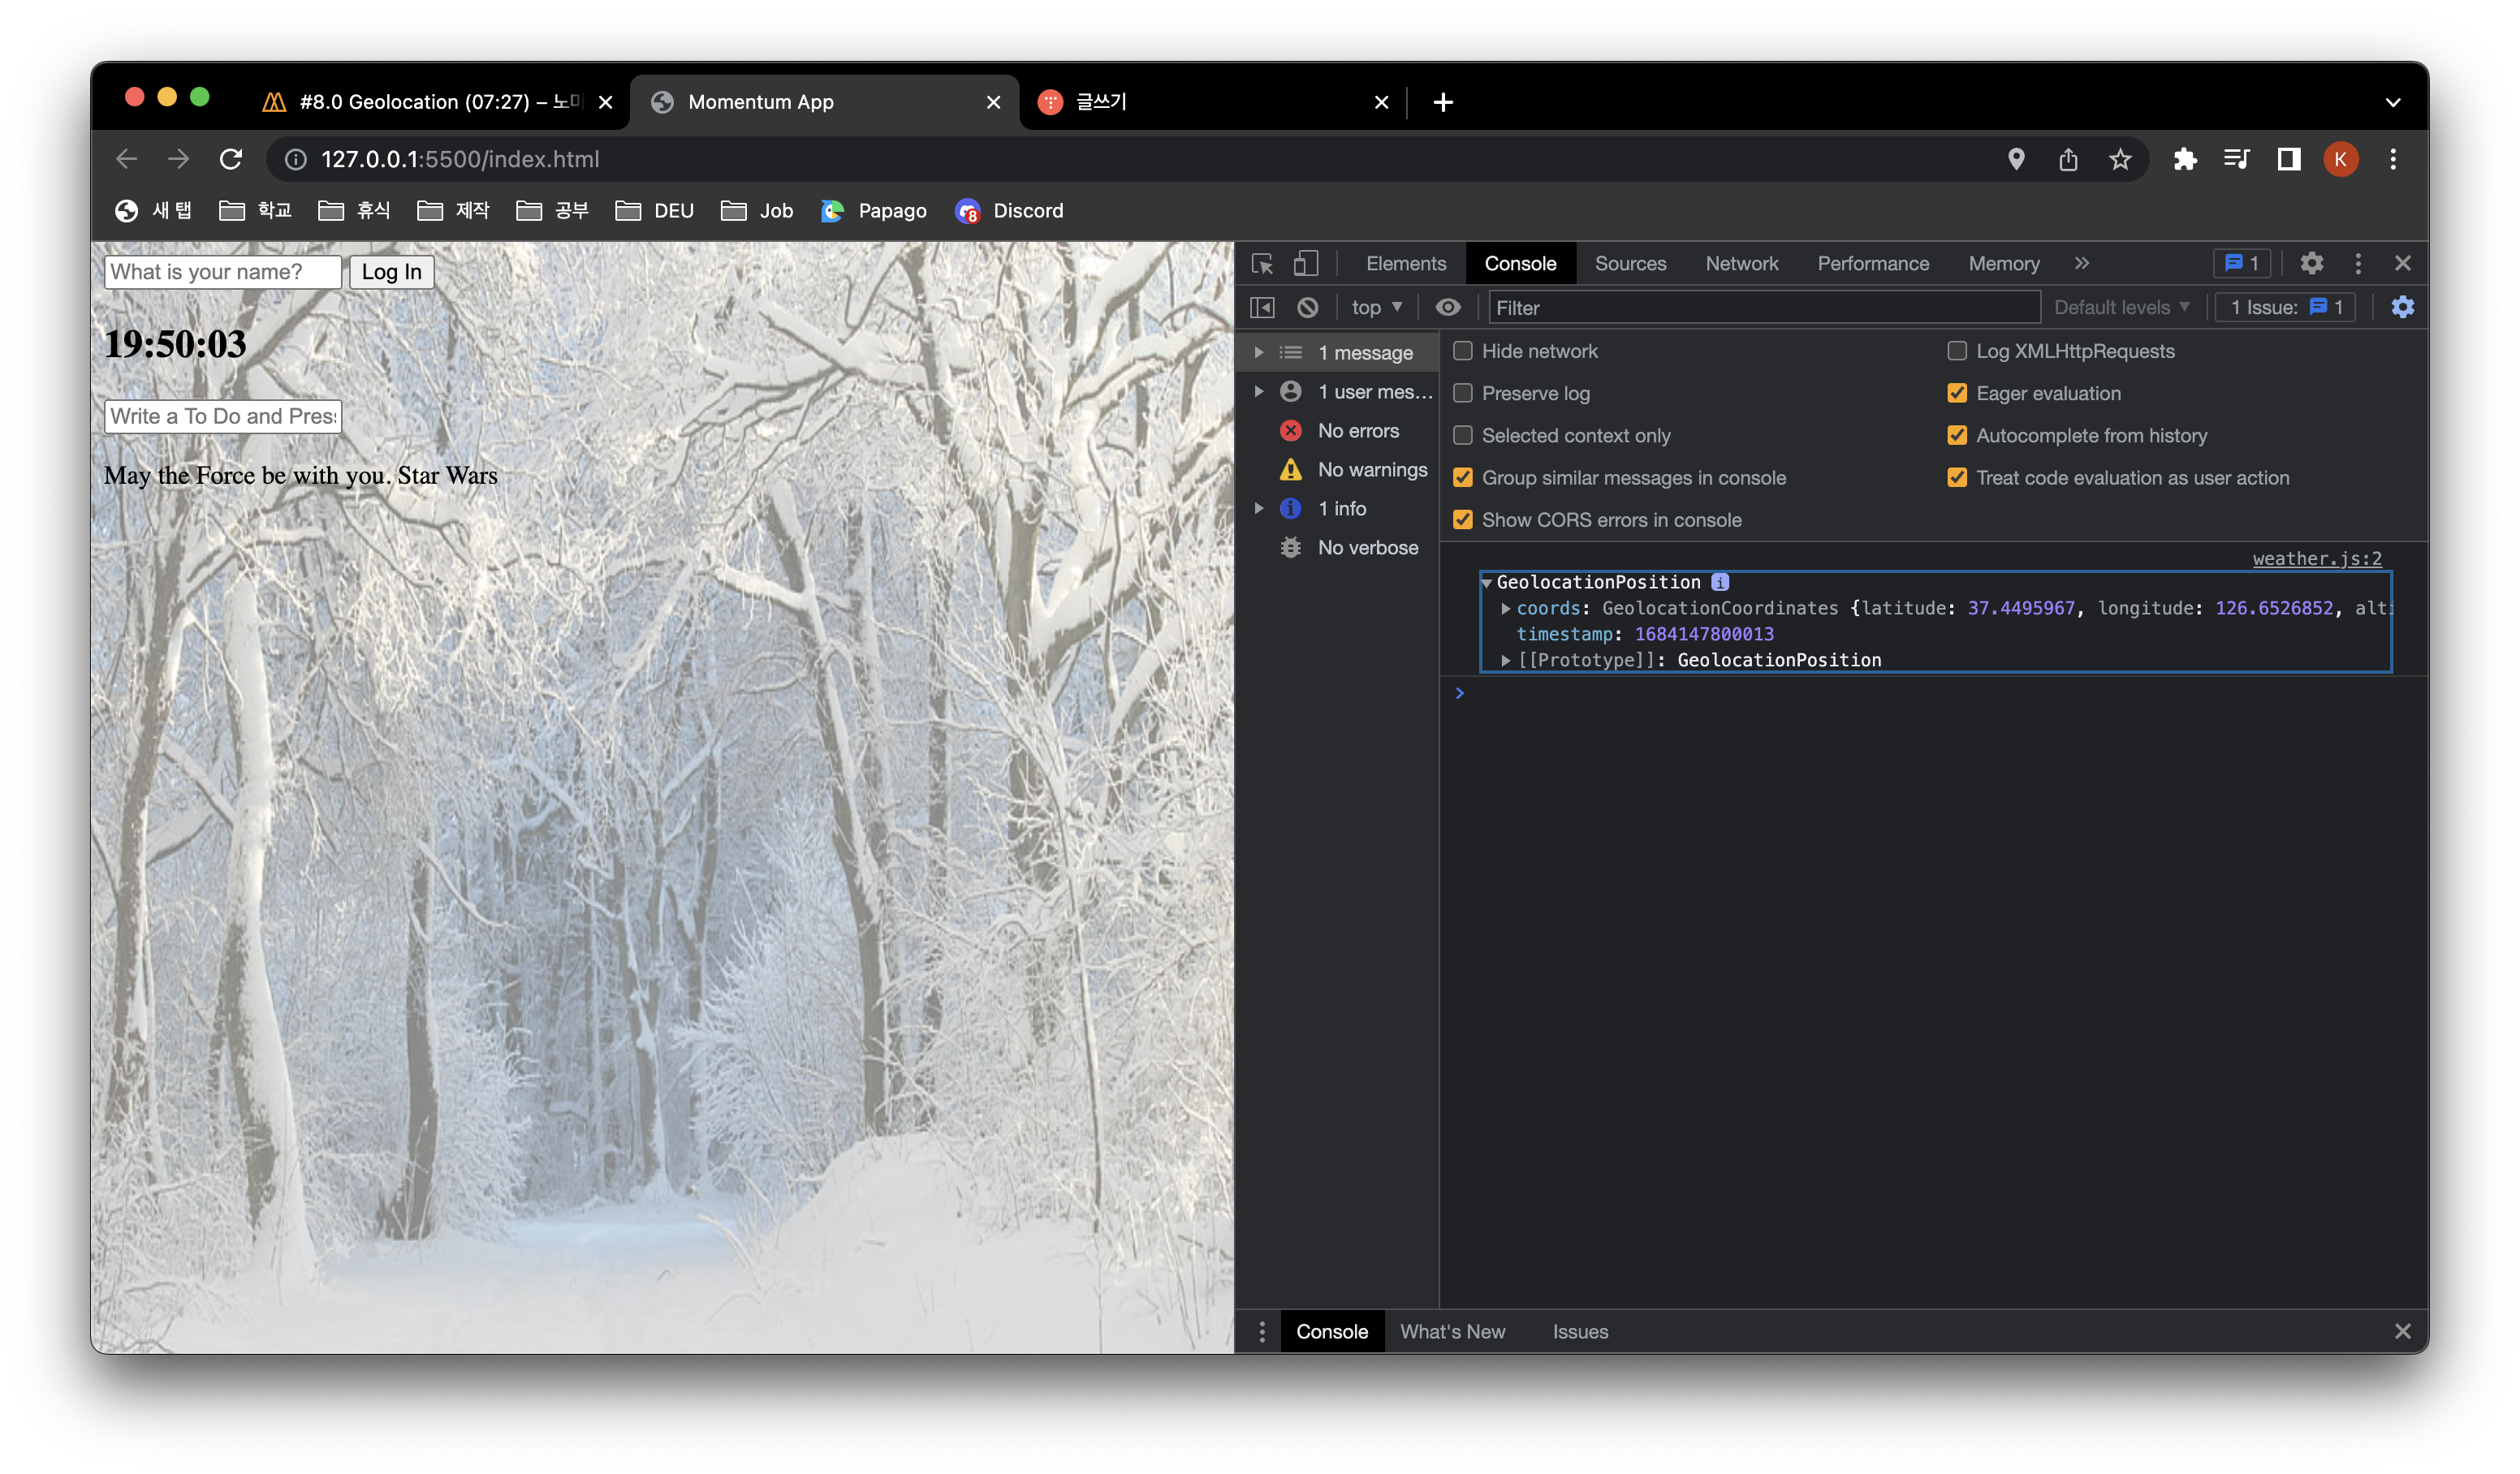Screen dimensions: 2520x1474
Task: Collapse the GeolocationPosition object
Action: (1487, 583)
